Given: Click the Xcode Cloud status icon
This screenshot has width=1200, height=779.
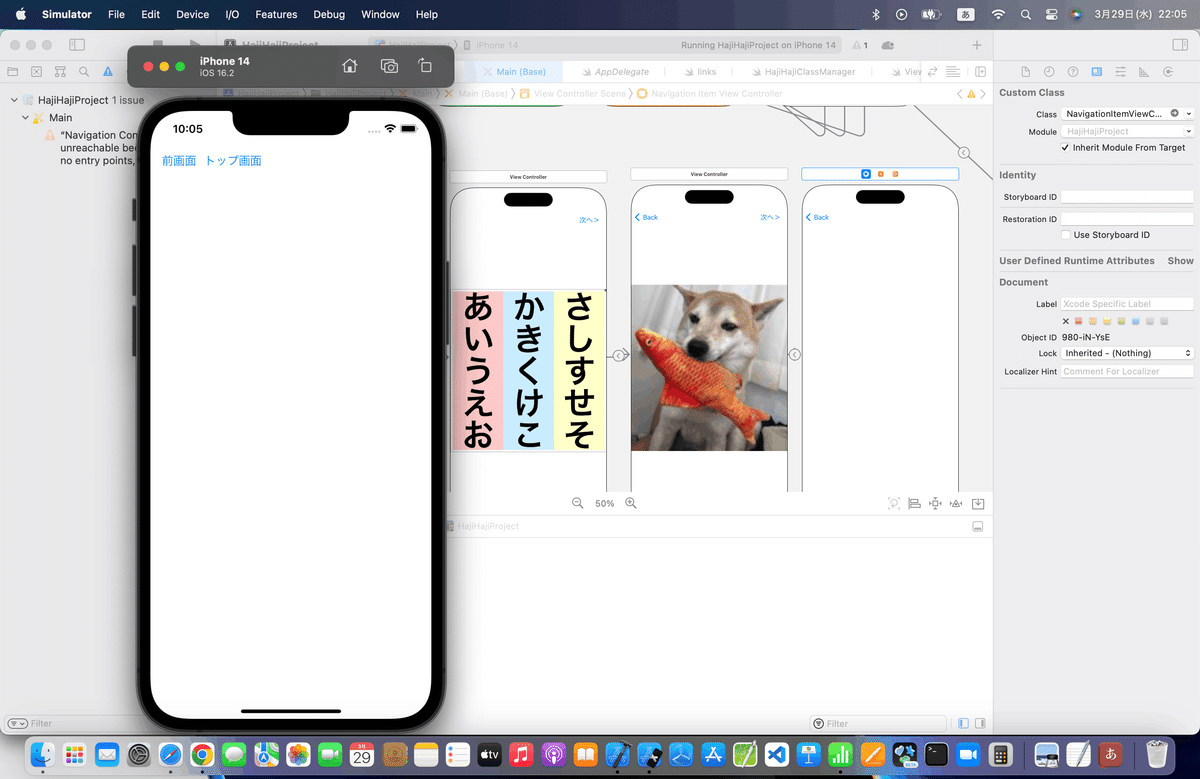Looking at the screenshot, I should (888, 45).
